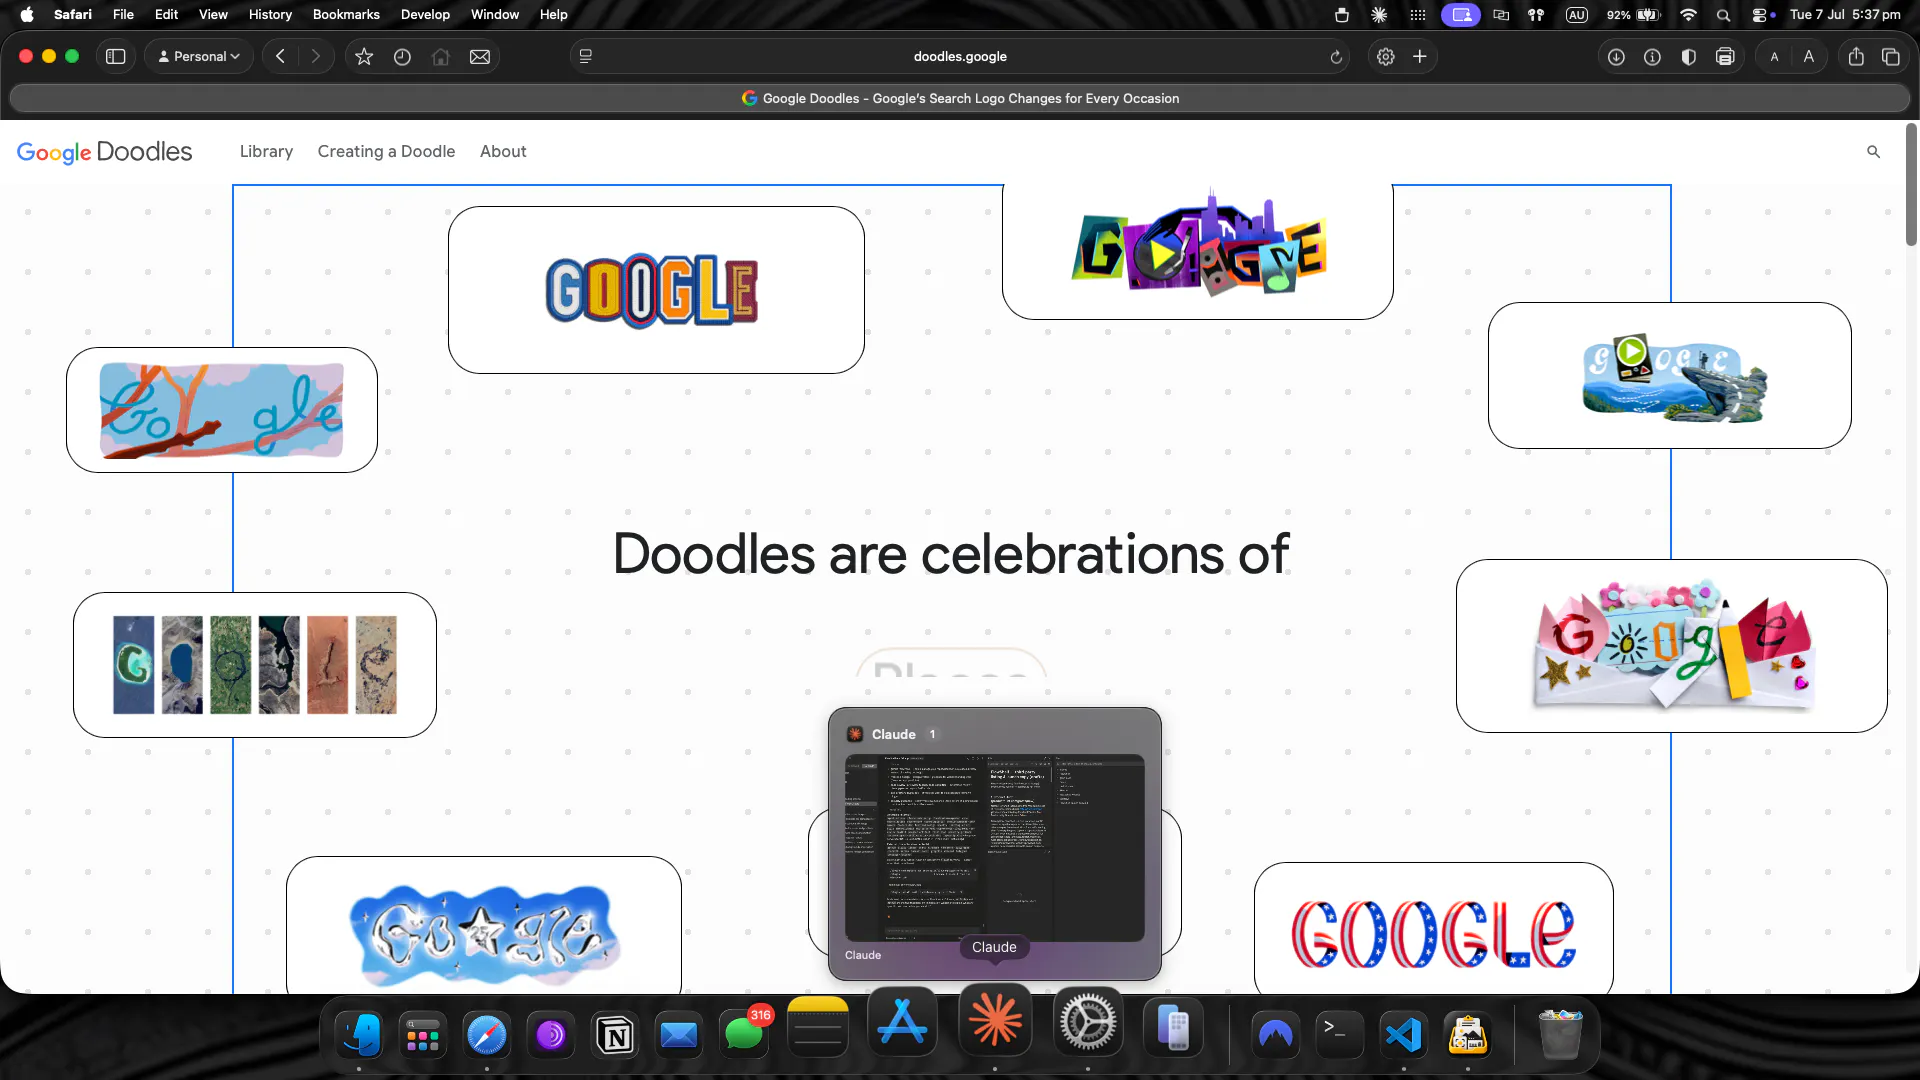1920x1080 pixels.
Task: Open the About page link
Action: click(x=503, y=151)
